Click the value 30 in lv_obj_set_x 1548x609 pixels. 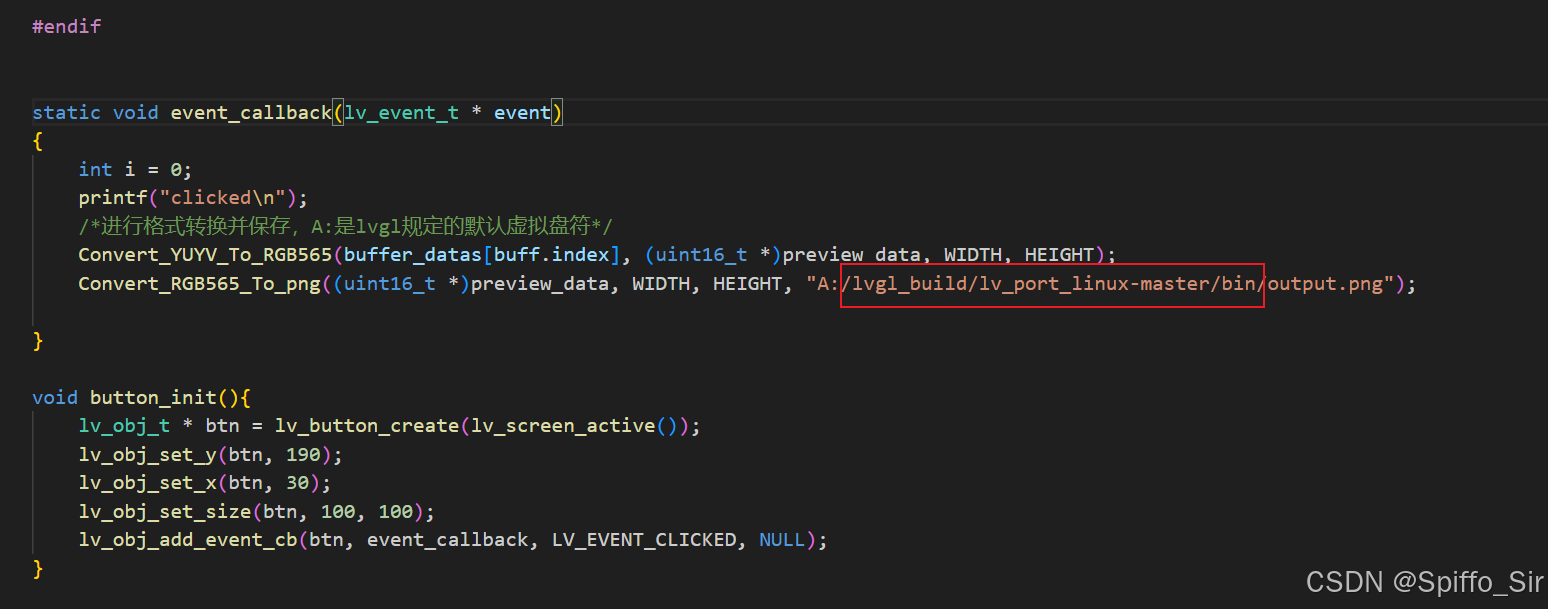[x=297, y=483]
